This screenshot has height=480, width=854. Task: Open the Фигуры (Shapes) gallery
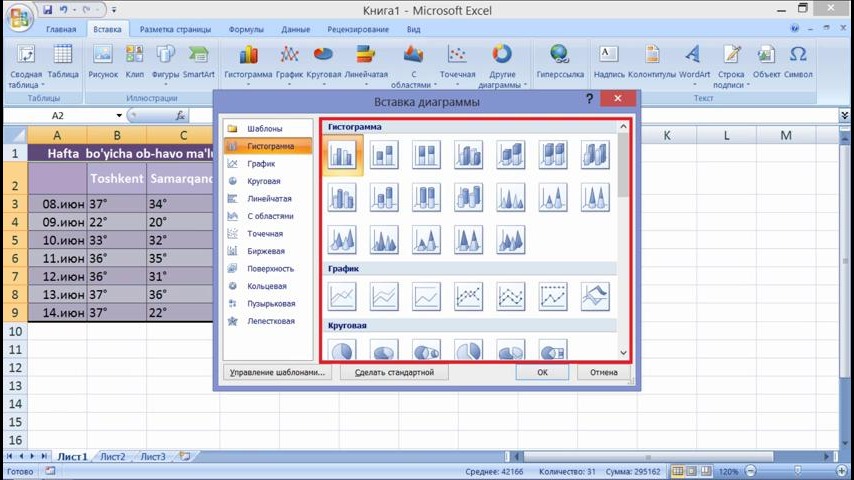166,61
